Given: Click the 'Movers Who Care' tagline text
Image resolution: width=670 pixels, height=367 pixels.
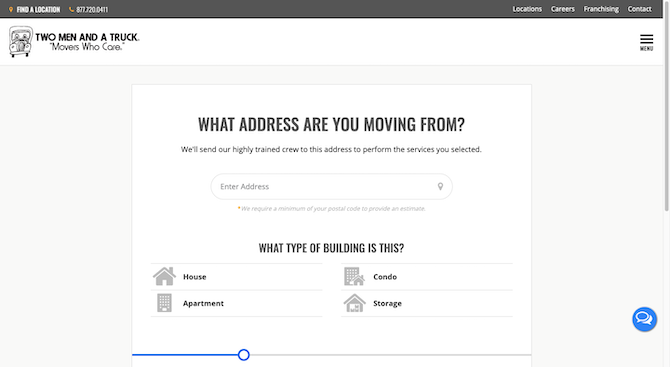Looking at the screenshot, I should (x=87, y=47).
